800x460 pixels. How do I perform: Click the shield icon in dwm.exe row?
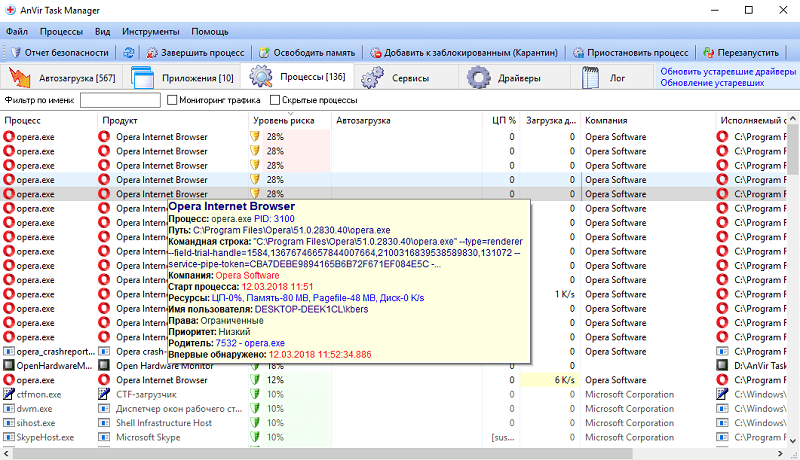[255, 408]
